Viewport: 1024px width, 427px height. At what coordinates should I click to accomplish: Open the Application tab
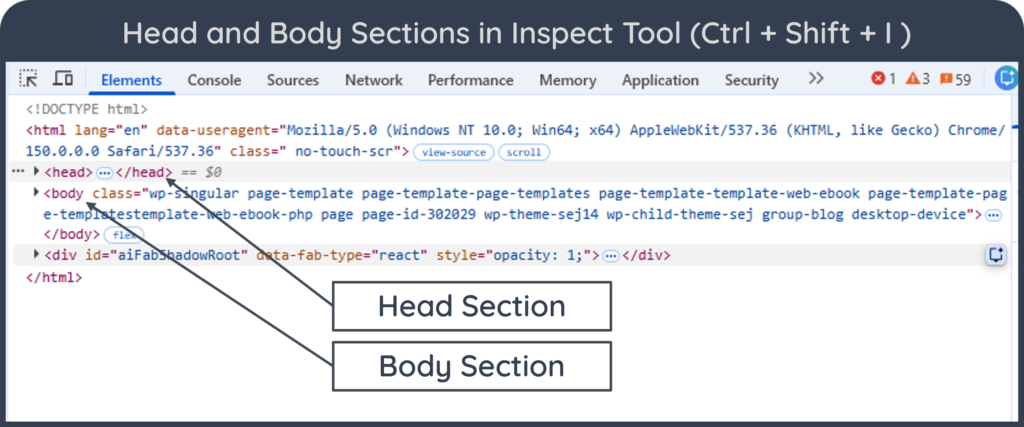tap(660, 80)
